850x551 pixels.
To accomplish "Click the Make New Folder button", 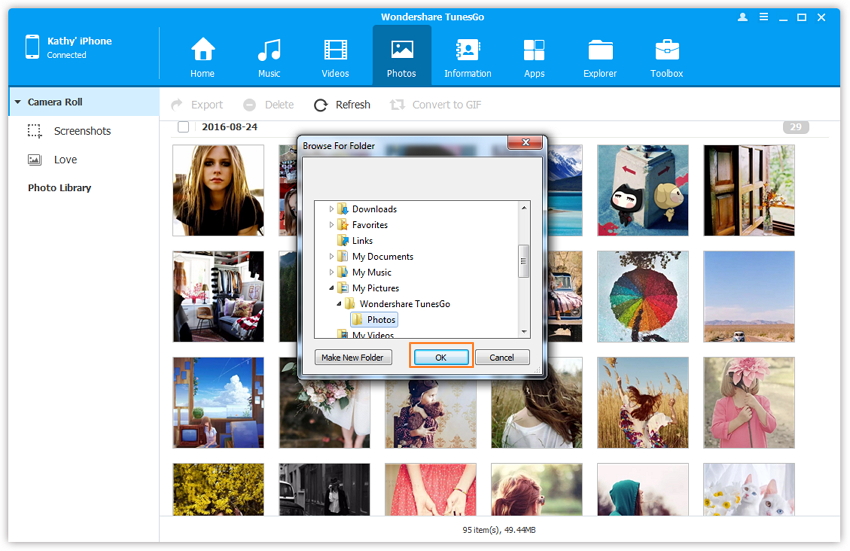I will (353, 357).
